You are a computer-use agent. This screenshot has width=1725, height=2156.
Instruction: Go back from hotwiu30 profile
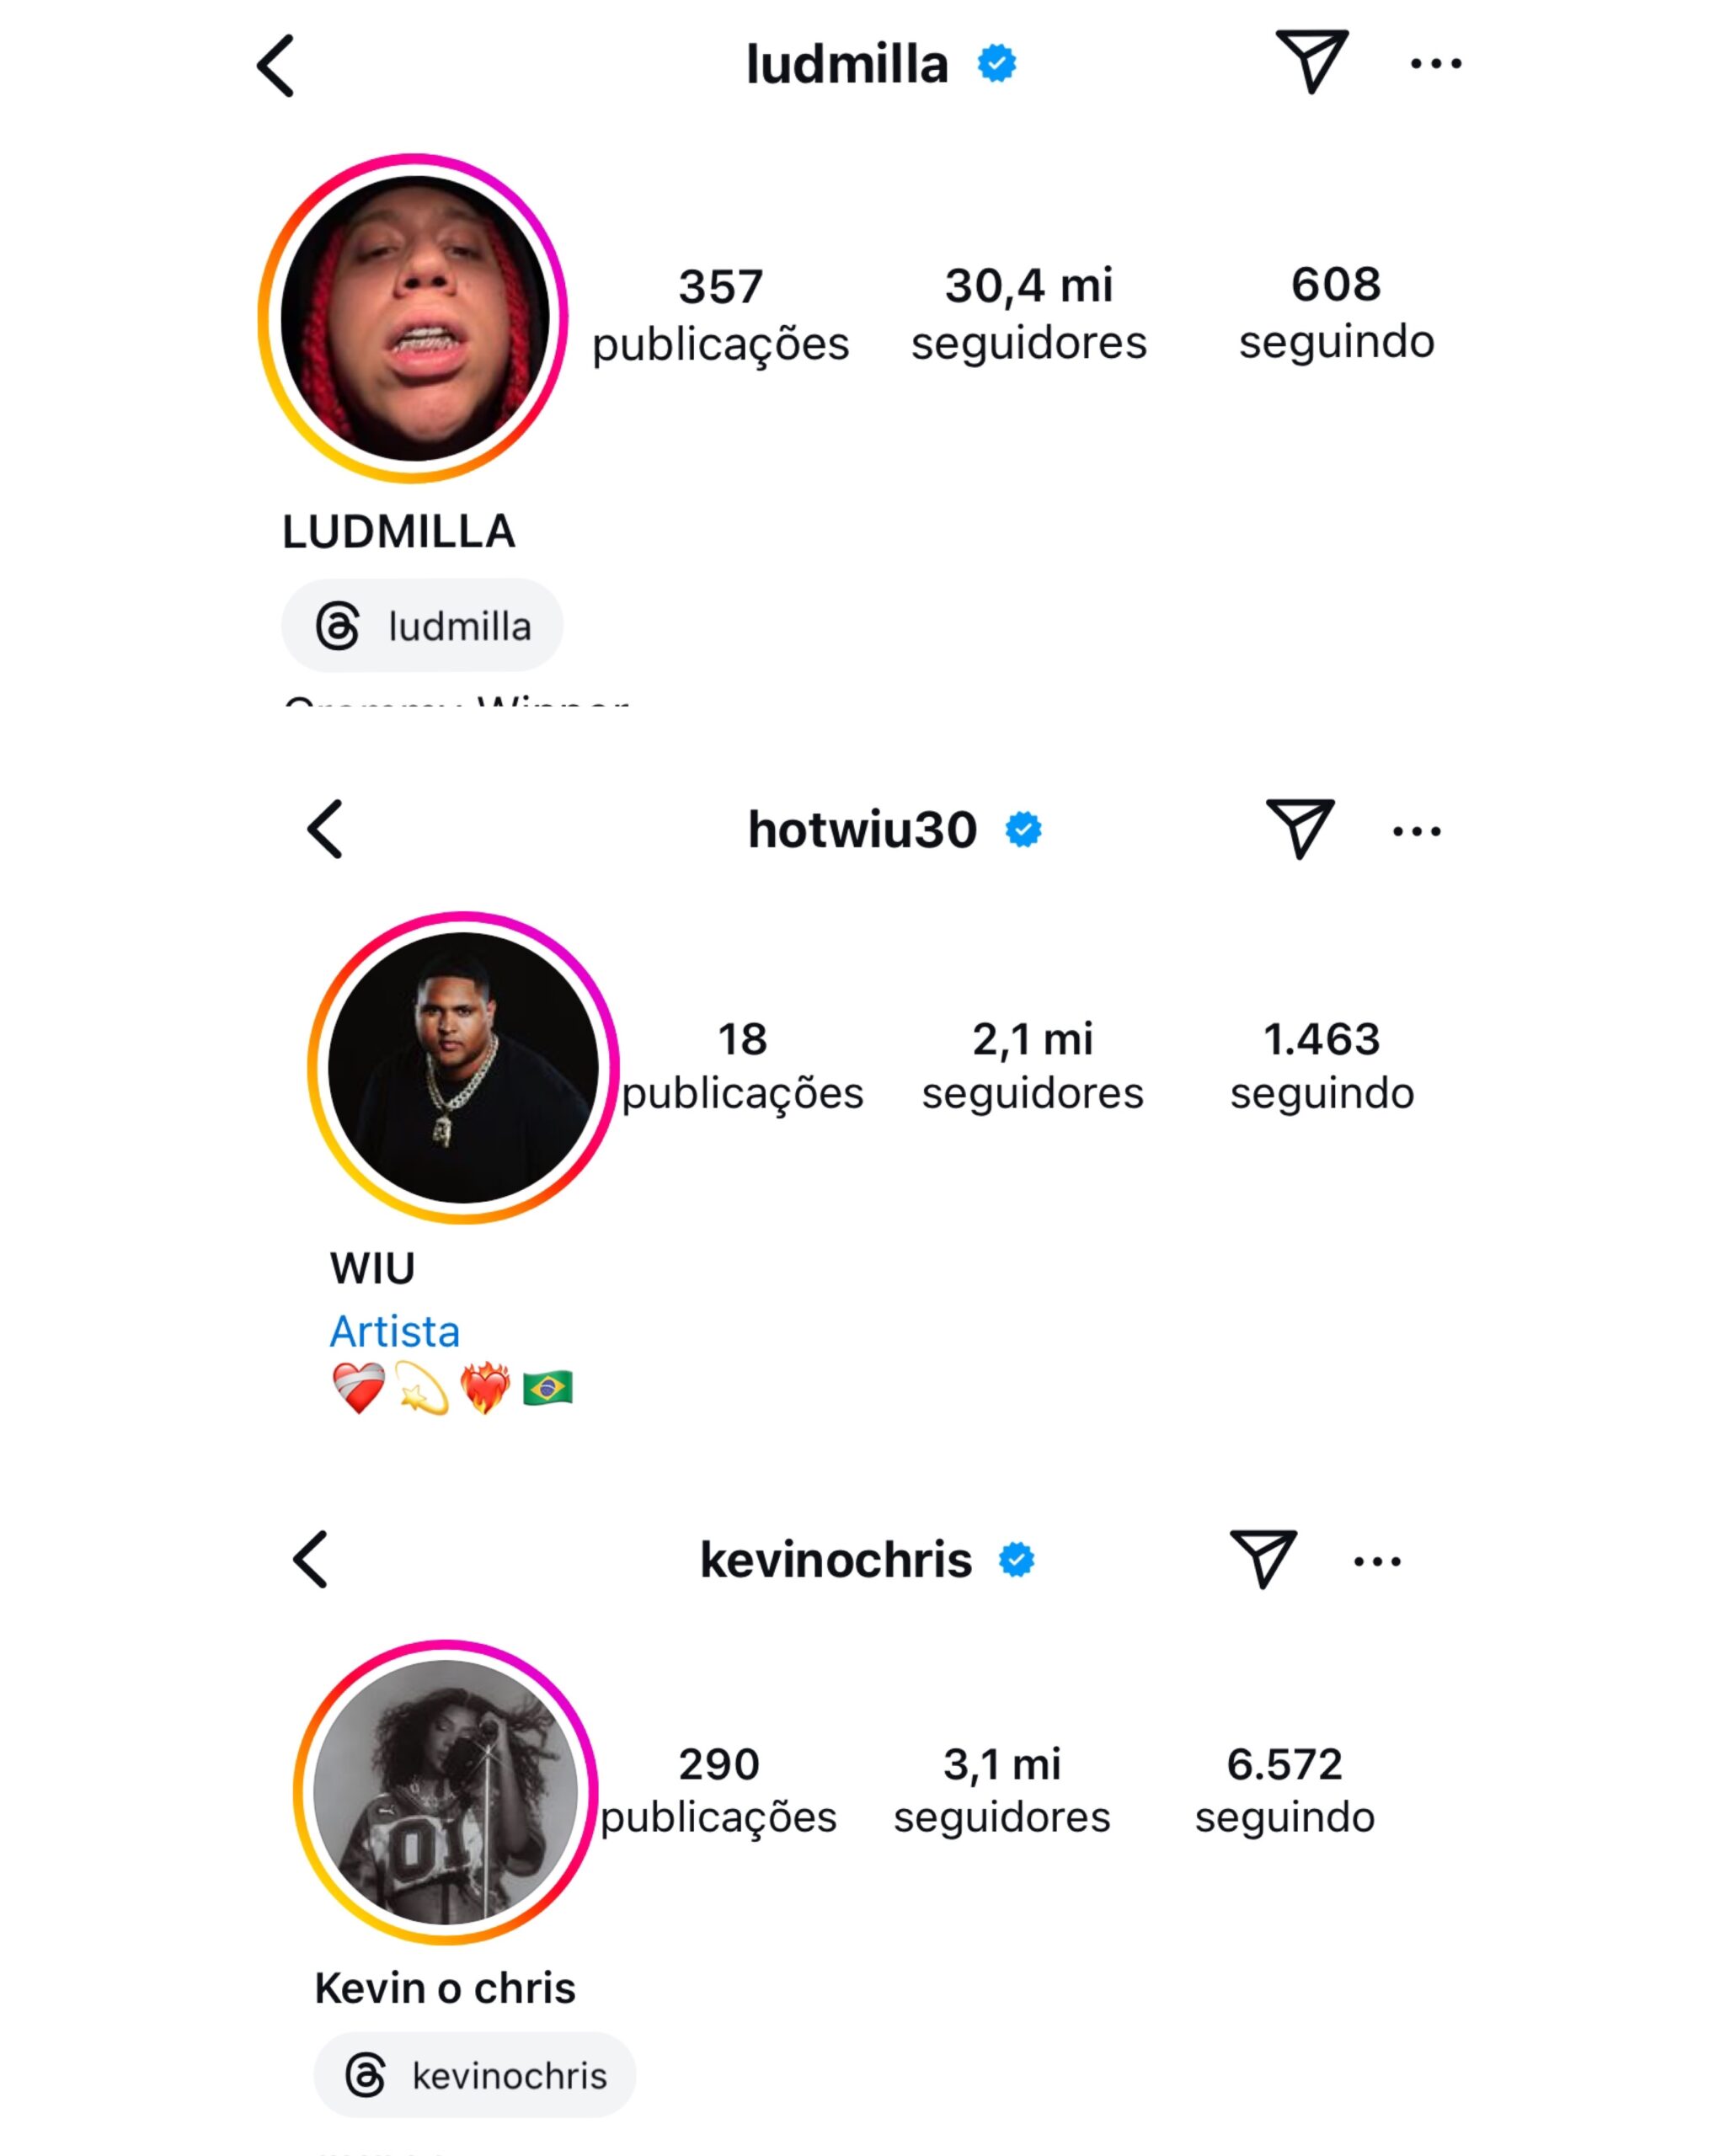click(325, 829)
